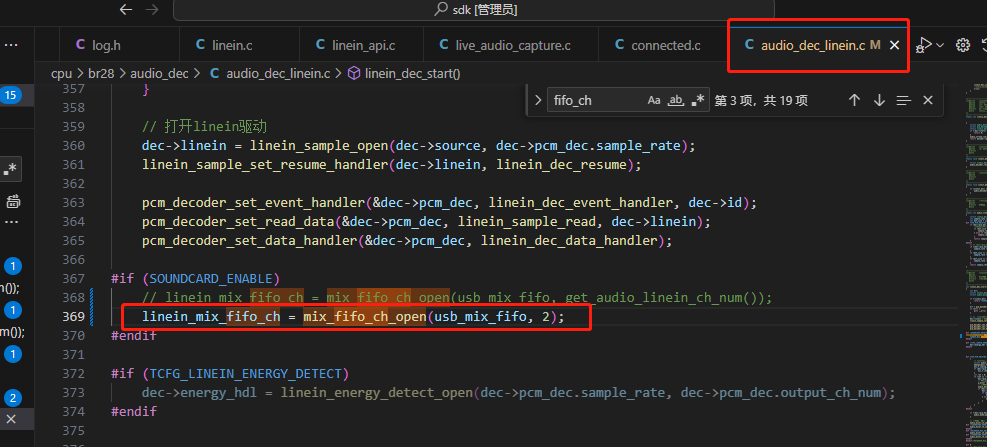
Task: Go forward with the right arrow
Action: coord(152,9)
